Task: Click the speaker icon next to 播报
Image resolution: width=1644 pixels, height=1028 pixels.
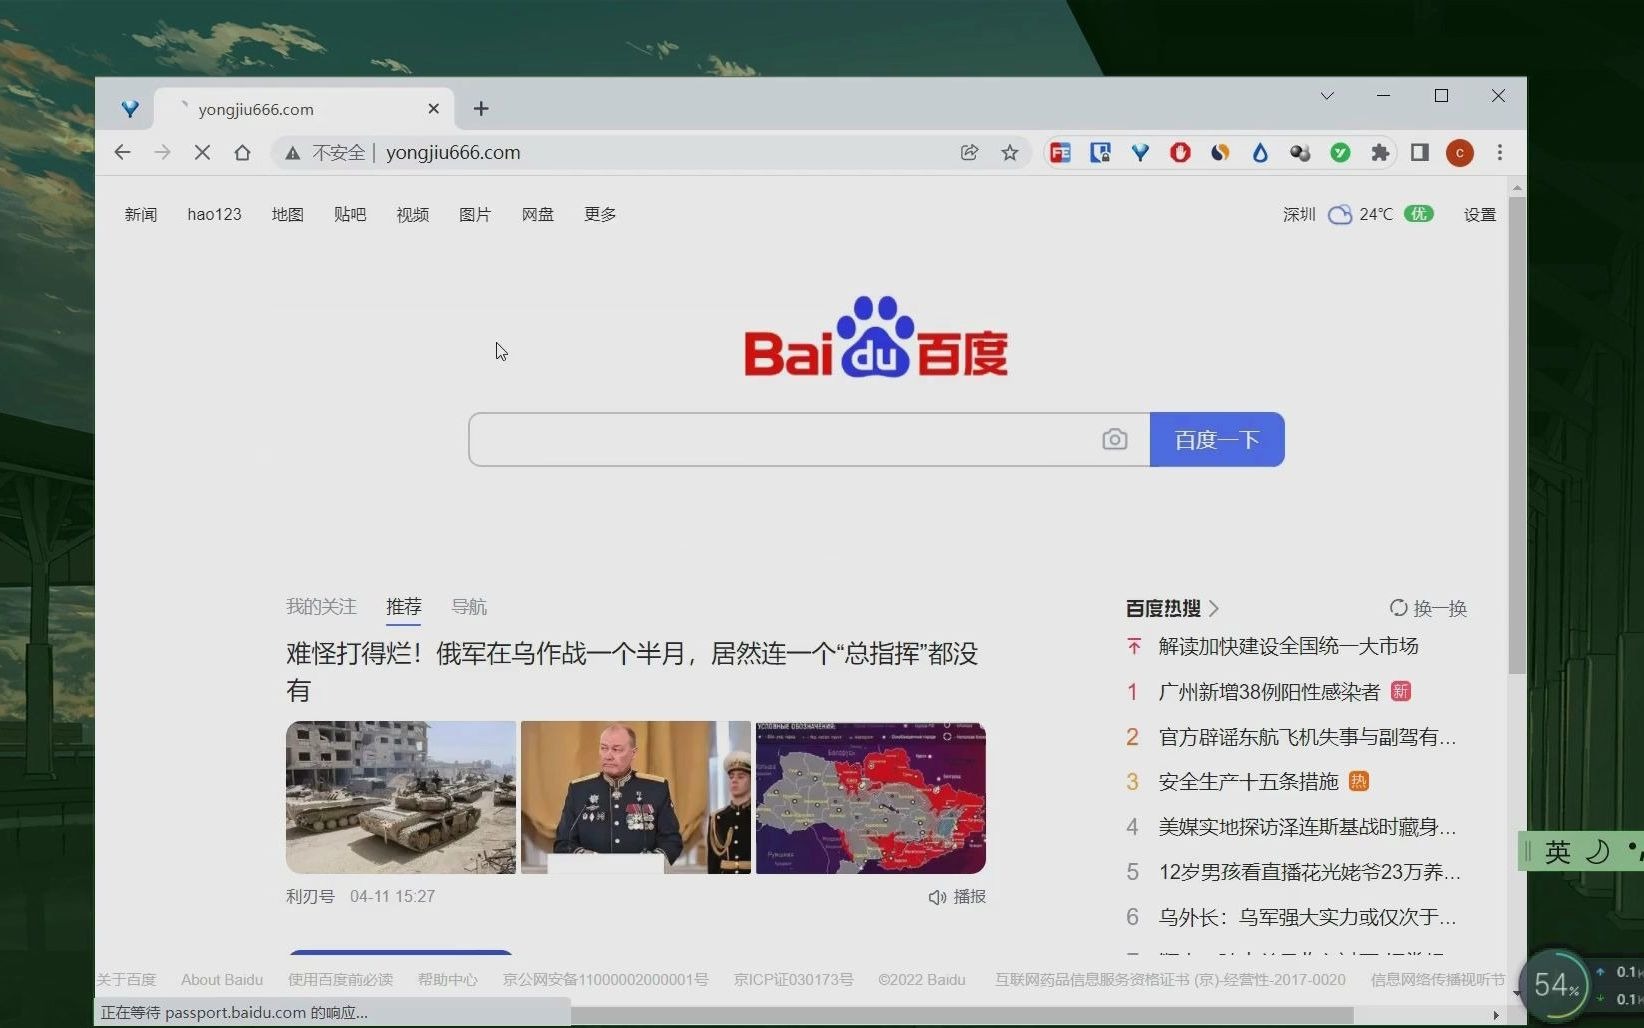Action: pos(937,897)
